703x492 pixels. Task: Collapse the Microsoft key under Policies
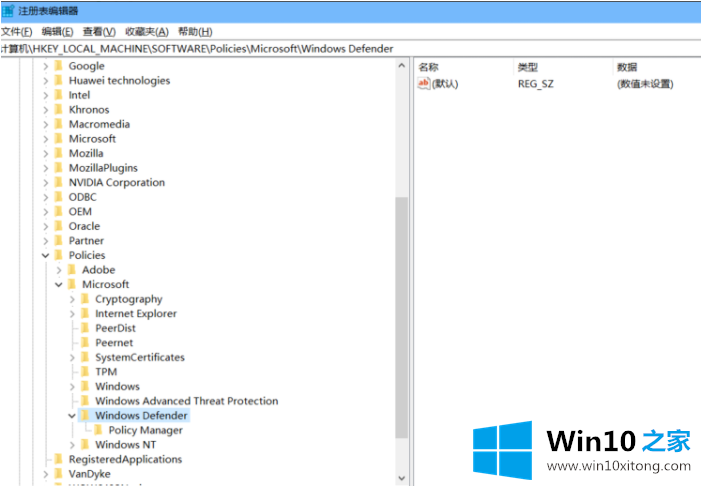pyautogui.click(x=59, y=285)
